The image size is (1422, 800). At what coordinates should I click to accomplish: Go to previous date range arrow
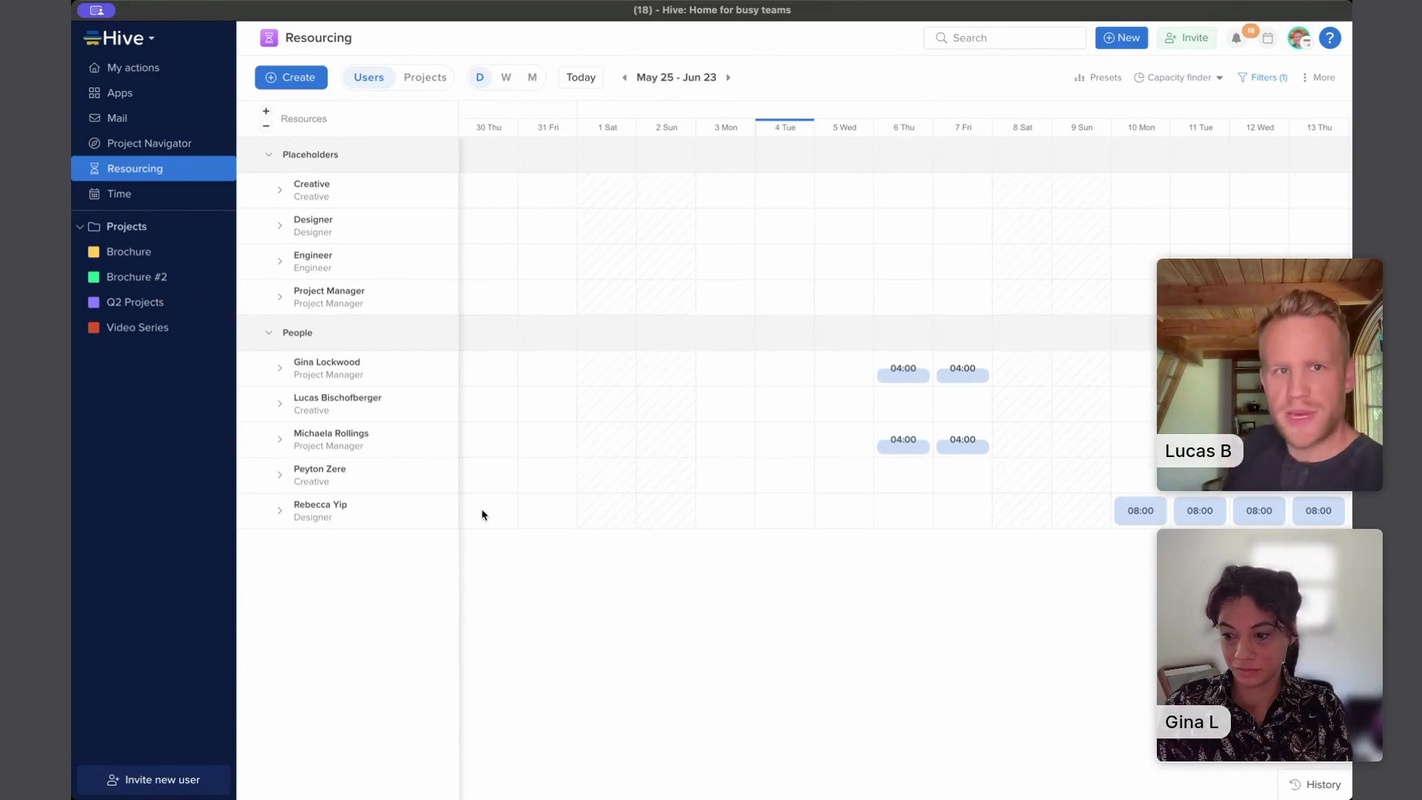click(x=625, y=77)
